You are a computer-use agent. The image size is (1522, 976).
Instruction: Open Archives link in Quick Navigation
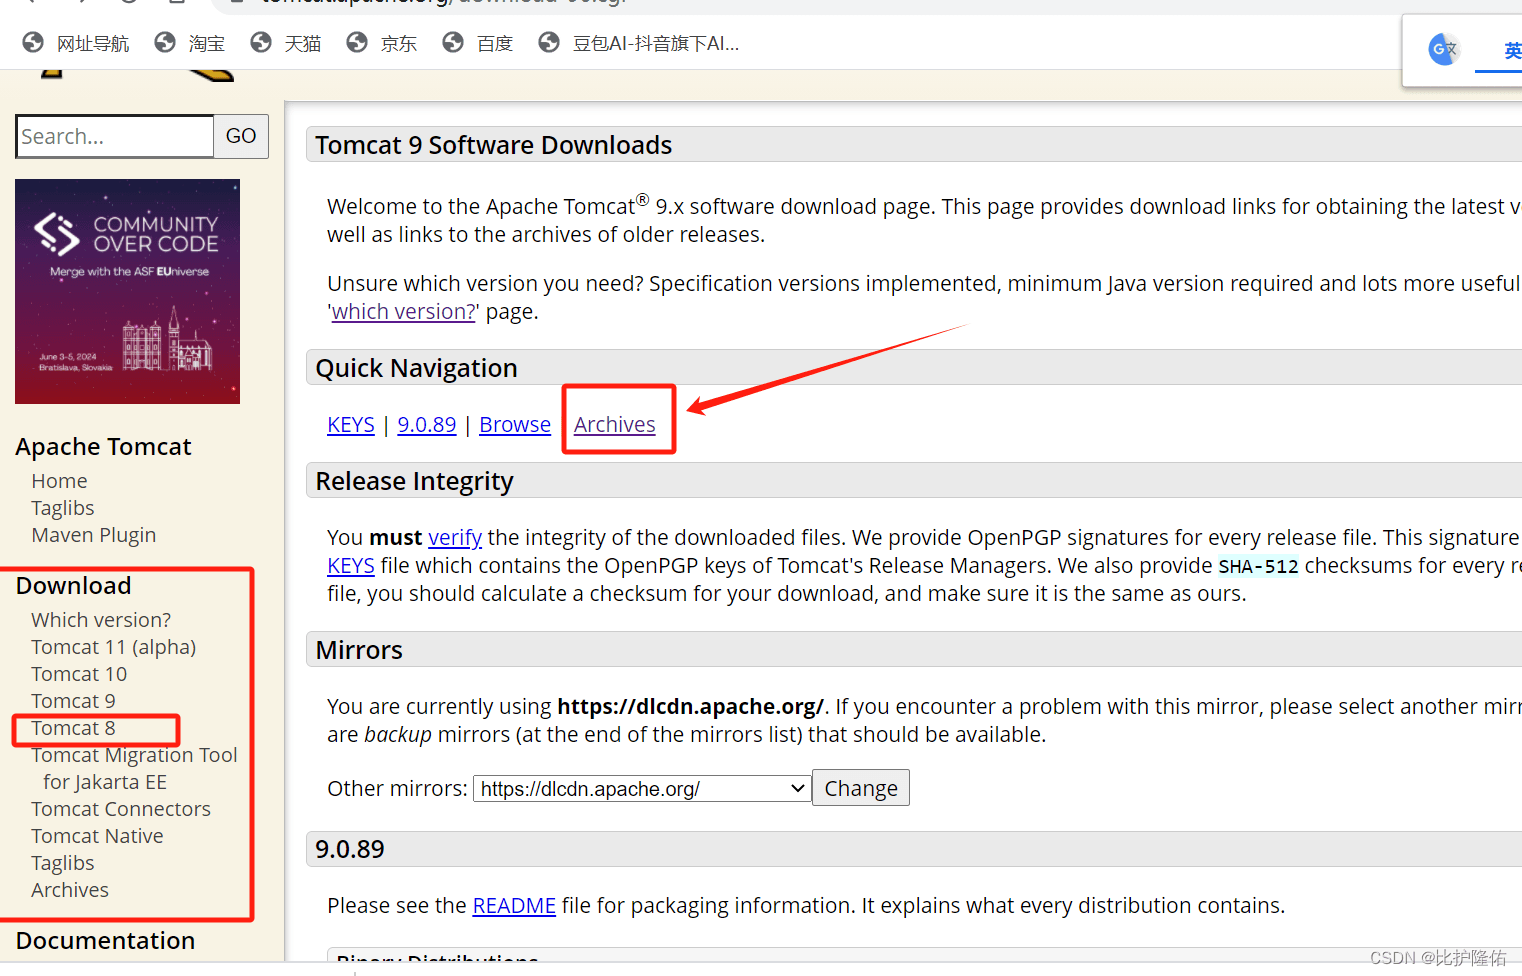pyautogui.click(x=615, y=424)
